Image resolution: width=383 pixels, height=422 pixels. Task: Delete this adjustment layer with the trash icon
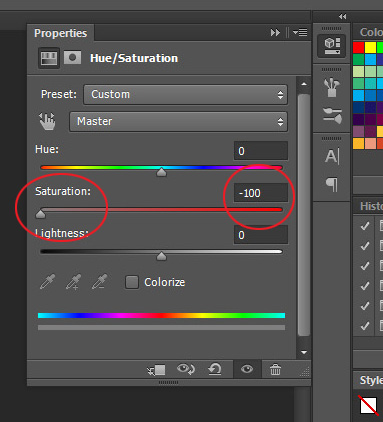point(275,369)
